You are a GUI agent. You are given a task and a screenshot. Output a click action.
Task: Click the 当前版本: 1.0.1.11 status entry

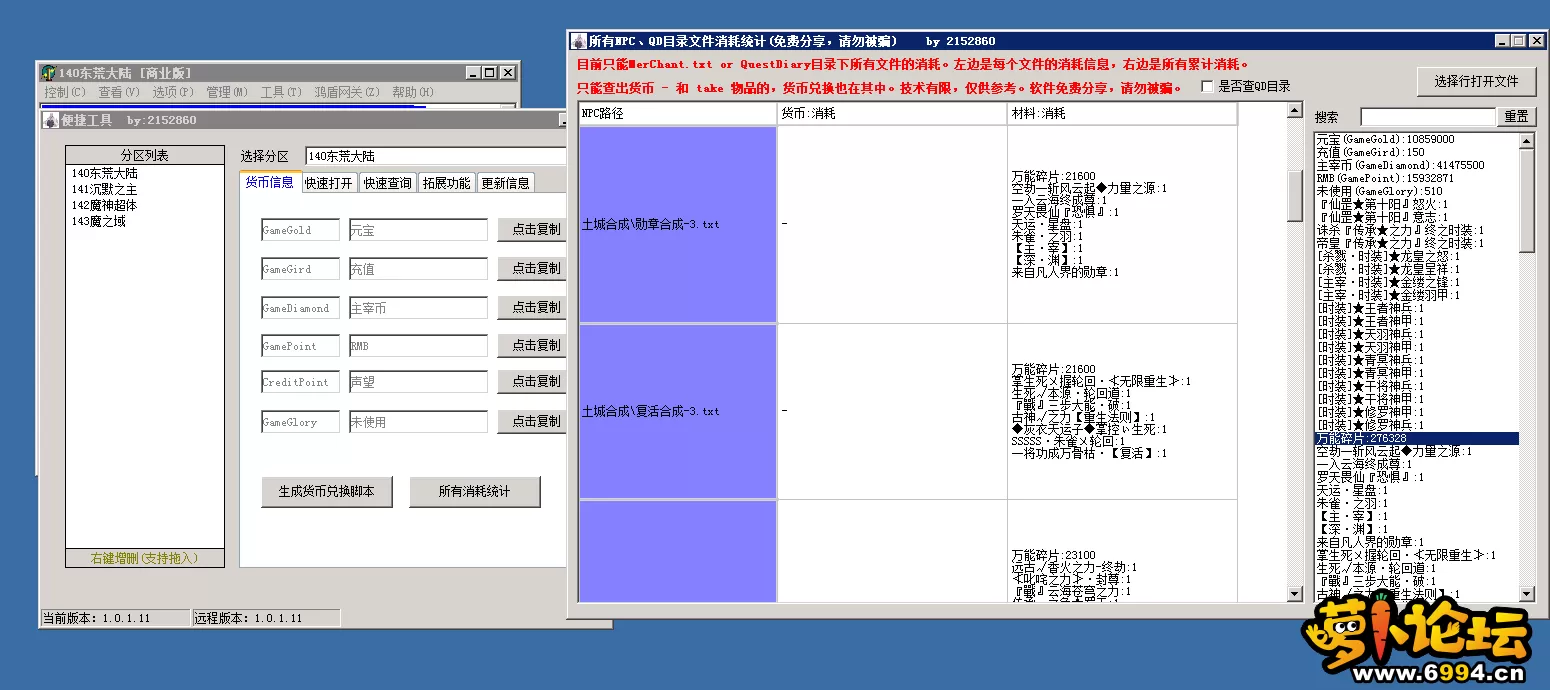[x=115, y=618]
